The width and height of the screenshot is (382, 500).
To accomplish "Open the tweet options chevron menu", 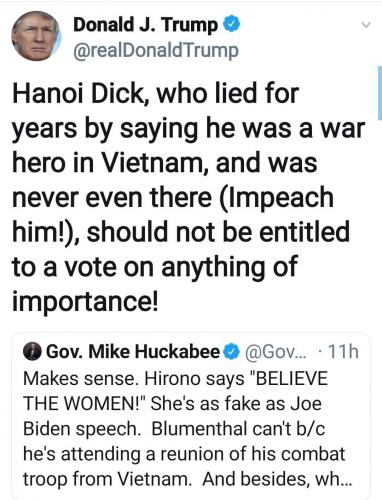I will pos(366,25).
